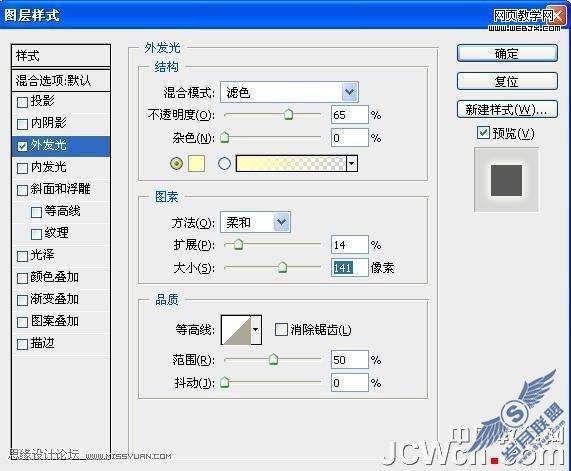Click the 抖动 jitter value field

coord(350,383)
